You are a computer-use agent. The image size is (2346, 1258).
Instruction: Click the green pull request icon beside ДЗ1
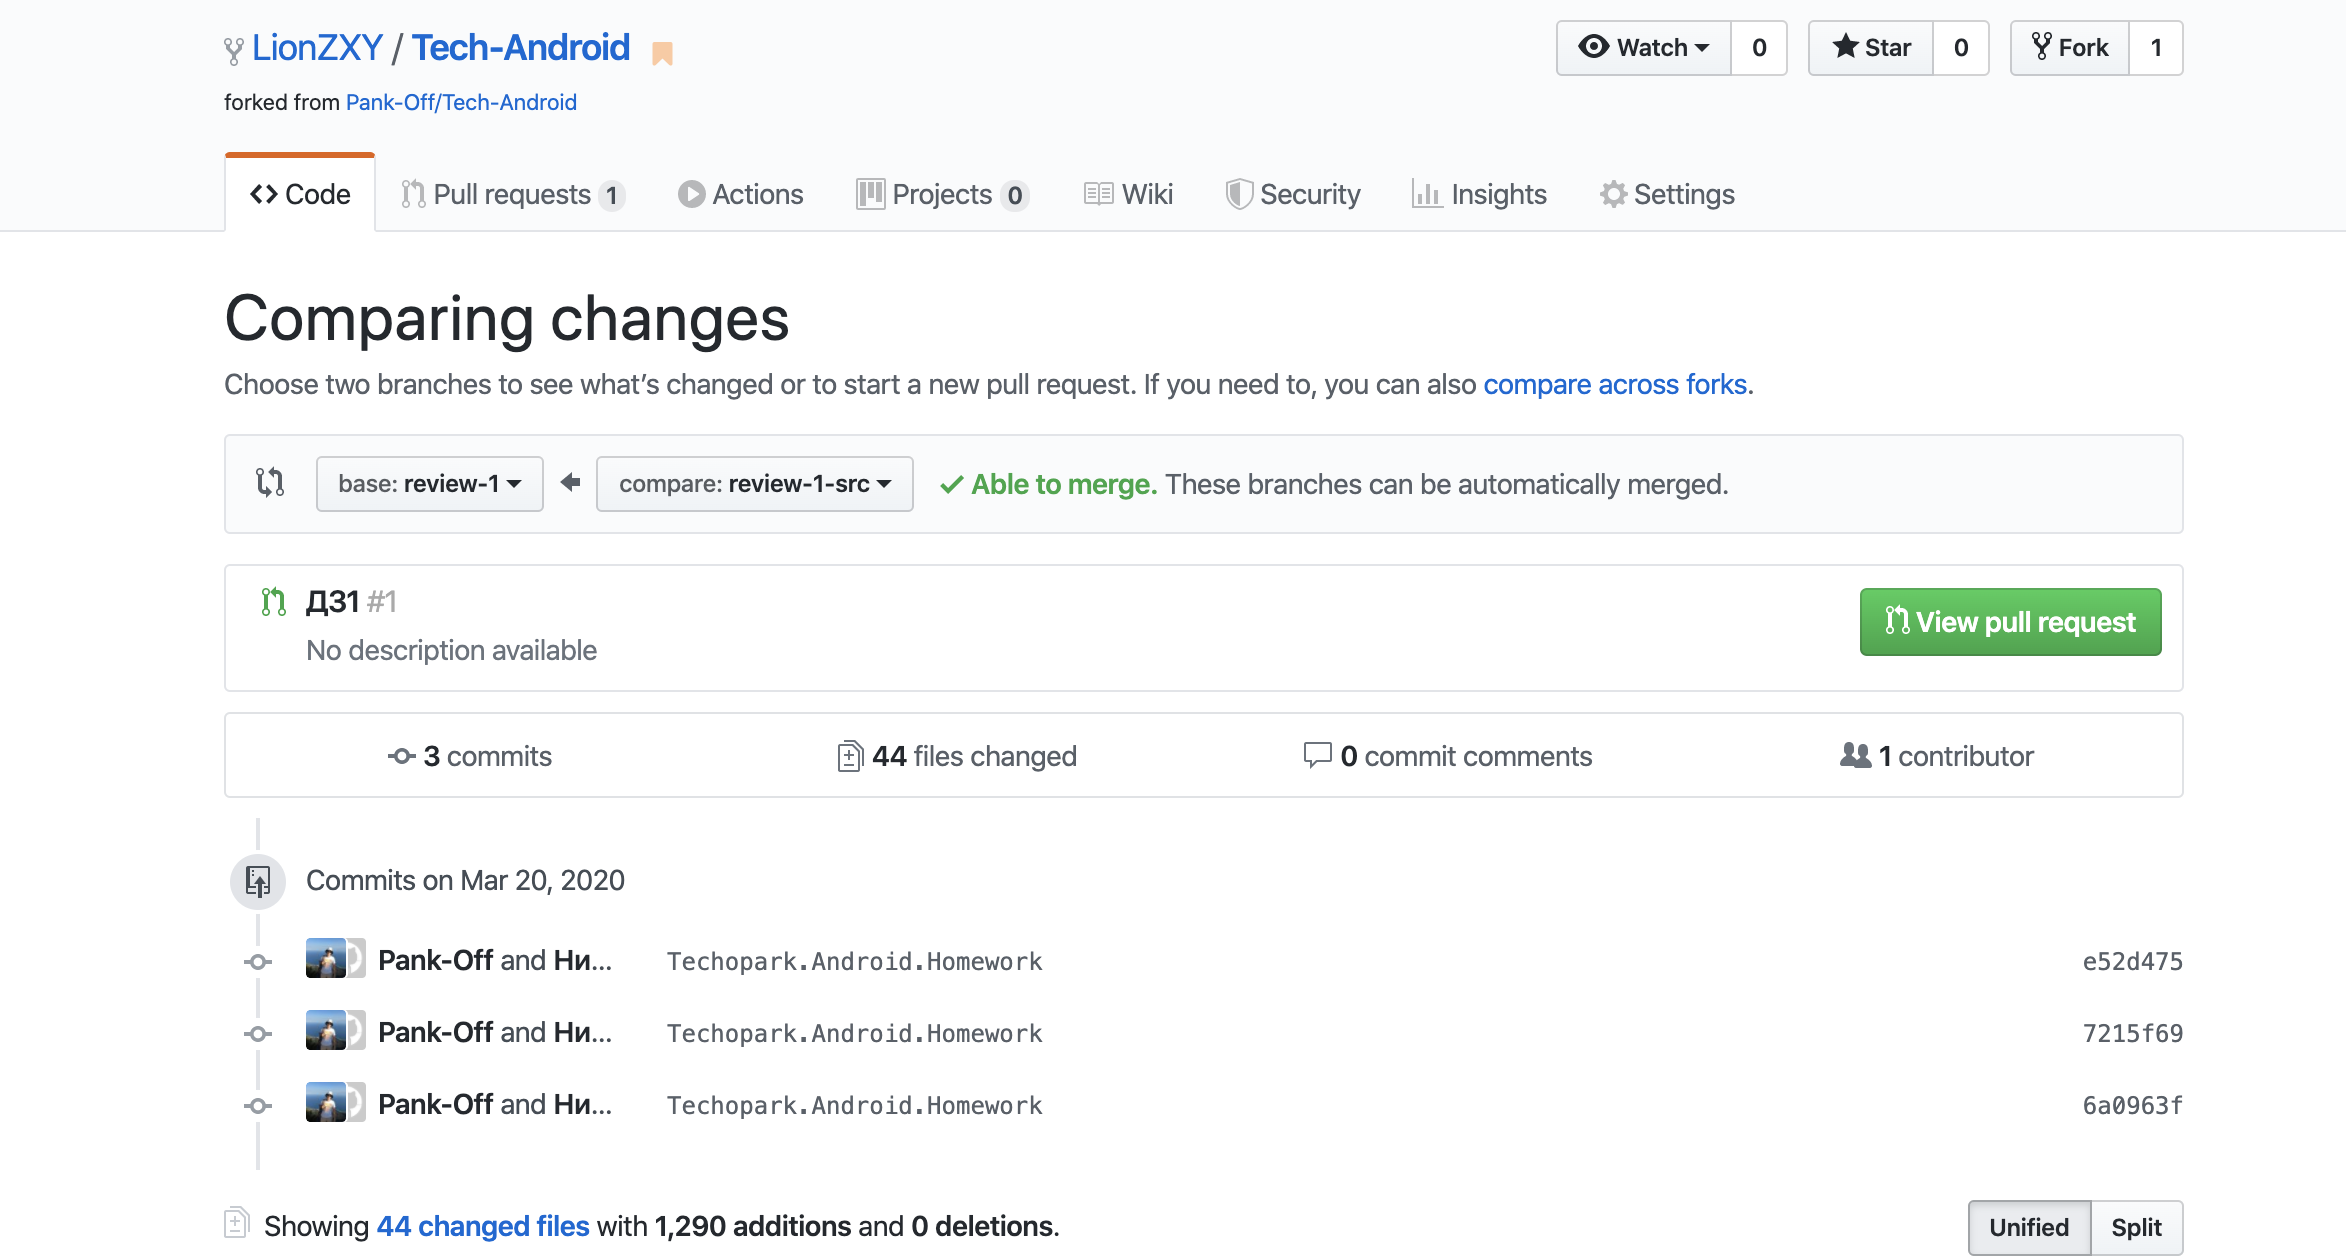(x=273, y=602)
